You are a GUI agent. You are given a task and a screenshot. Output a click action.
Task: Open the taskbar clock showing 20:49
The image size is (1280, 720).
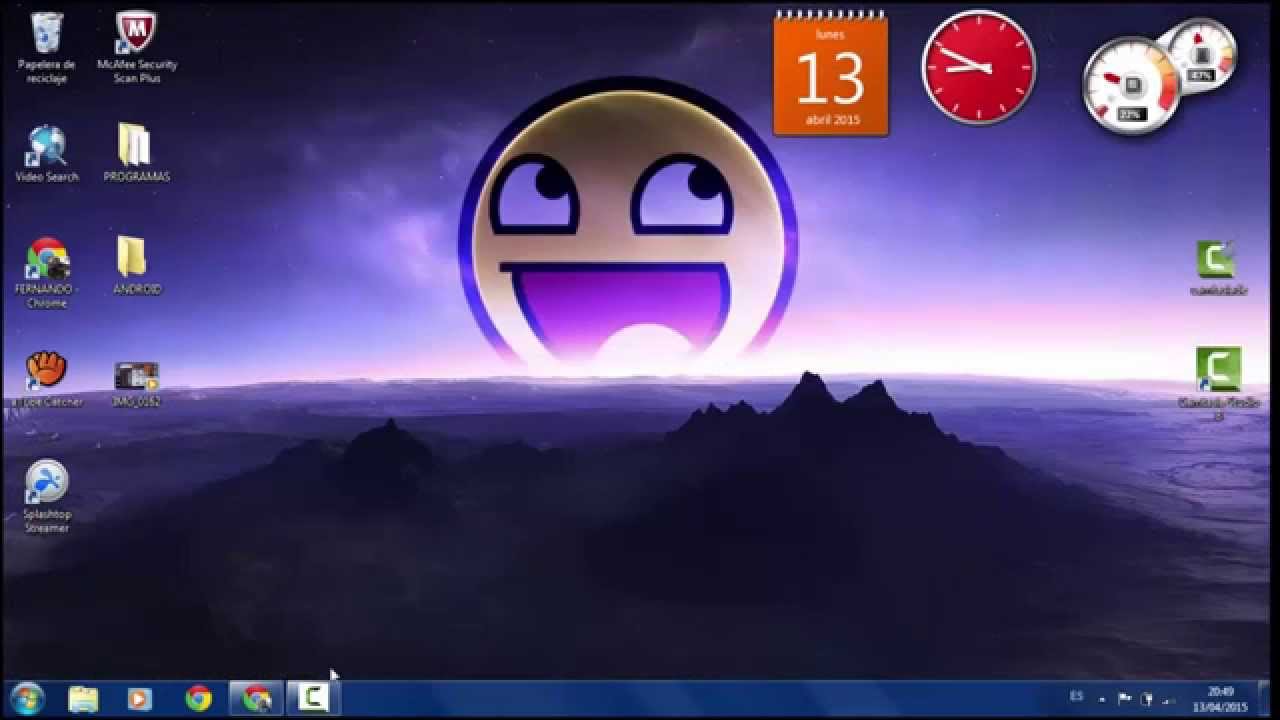(x=1220, y=699)
